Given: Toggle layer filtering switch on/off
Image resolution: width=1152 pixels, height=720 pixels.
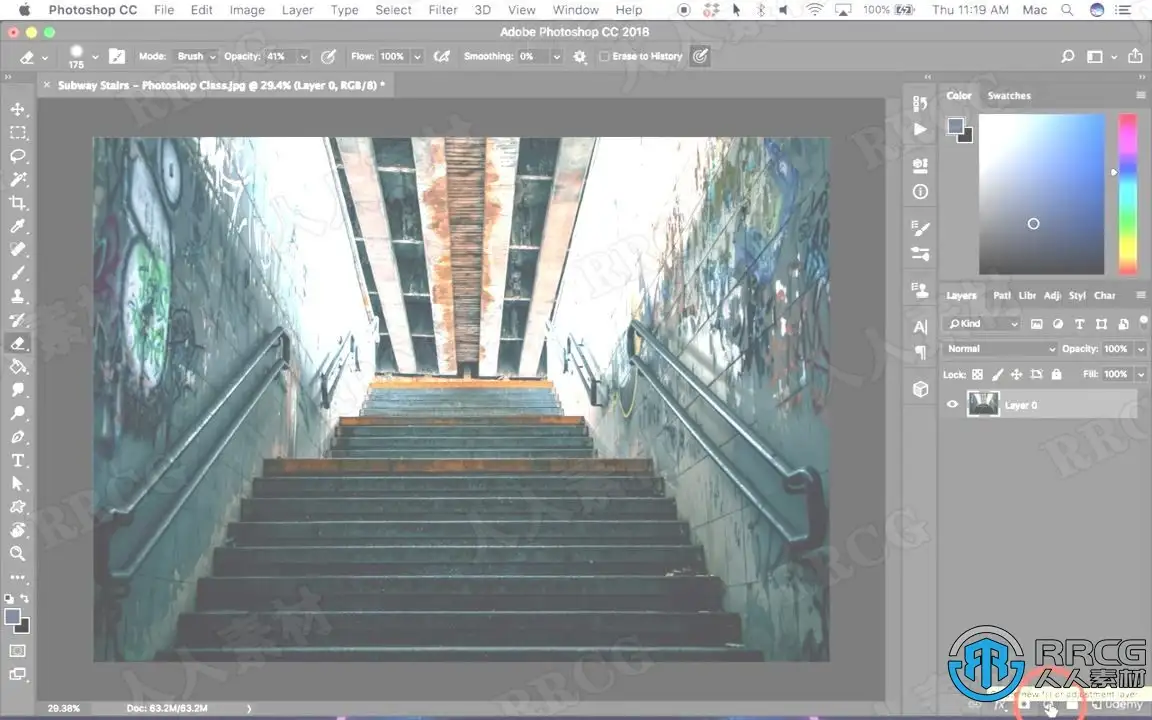Looking at the screenshot, I should tap(1142, 320).
